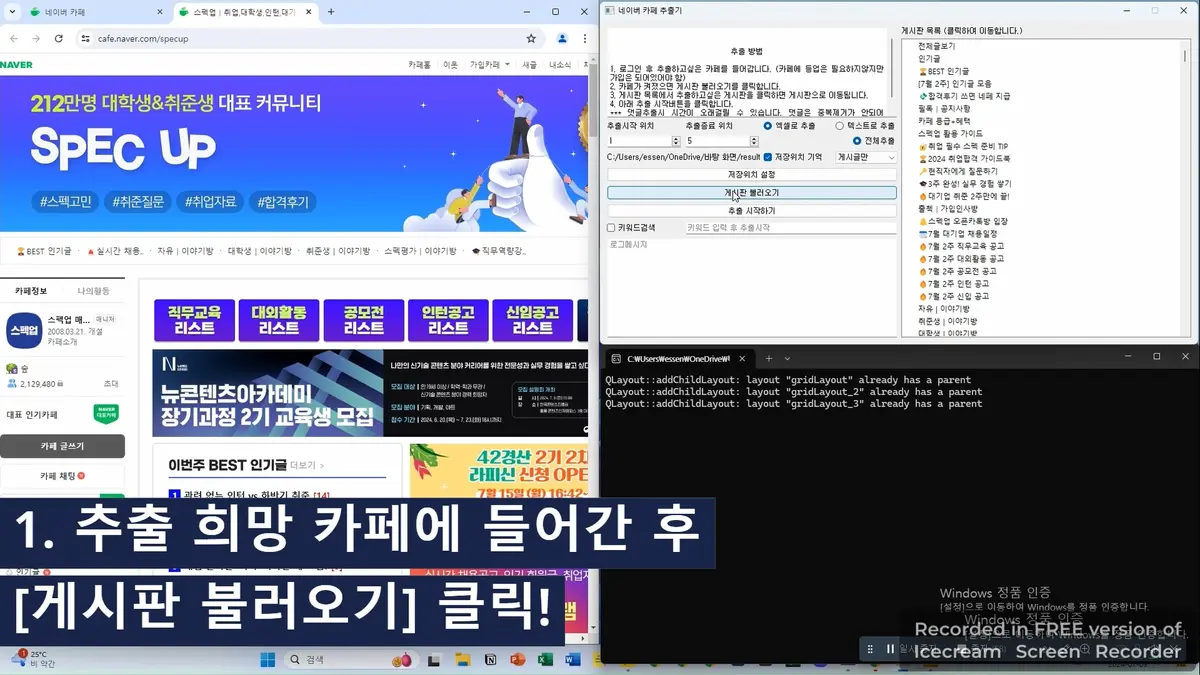Viewport: 1200px width, 675px height.
Task: Select the 나의활동 tab
Action: click(x=93, y=291)
